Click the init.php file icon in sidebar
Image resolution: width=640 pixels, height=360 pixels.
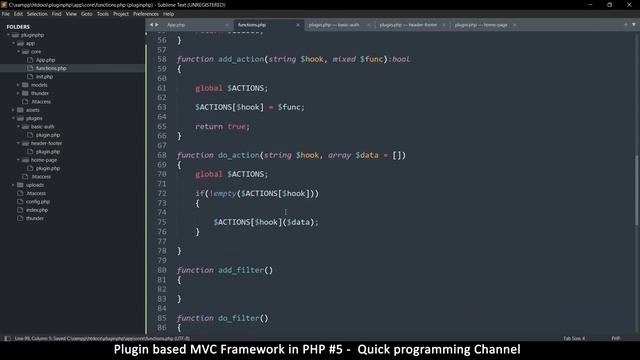click(x=30, y=77)
